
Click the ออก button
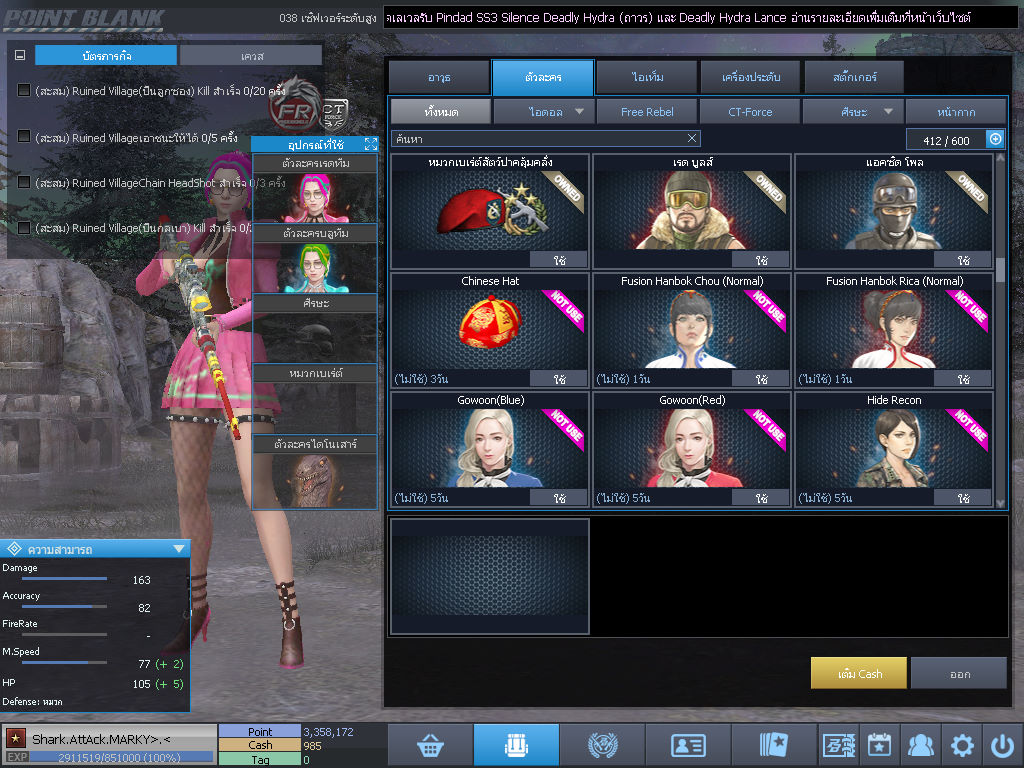959,673
